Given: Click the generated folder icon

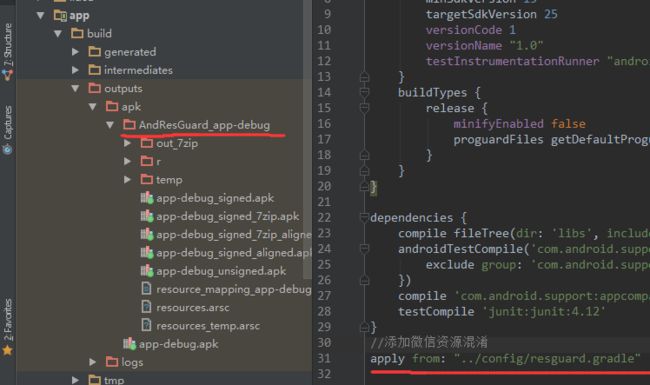Looking at the screenshot, I should point(95,51).
